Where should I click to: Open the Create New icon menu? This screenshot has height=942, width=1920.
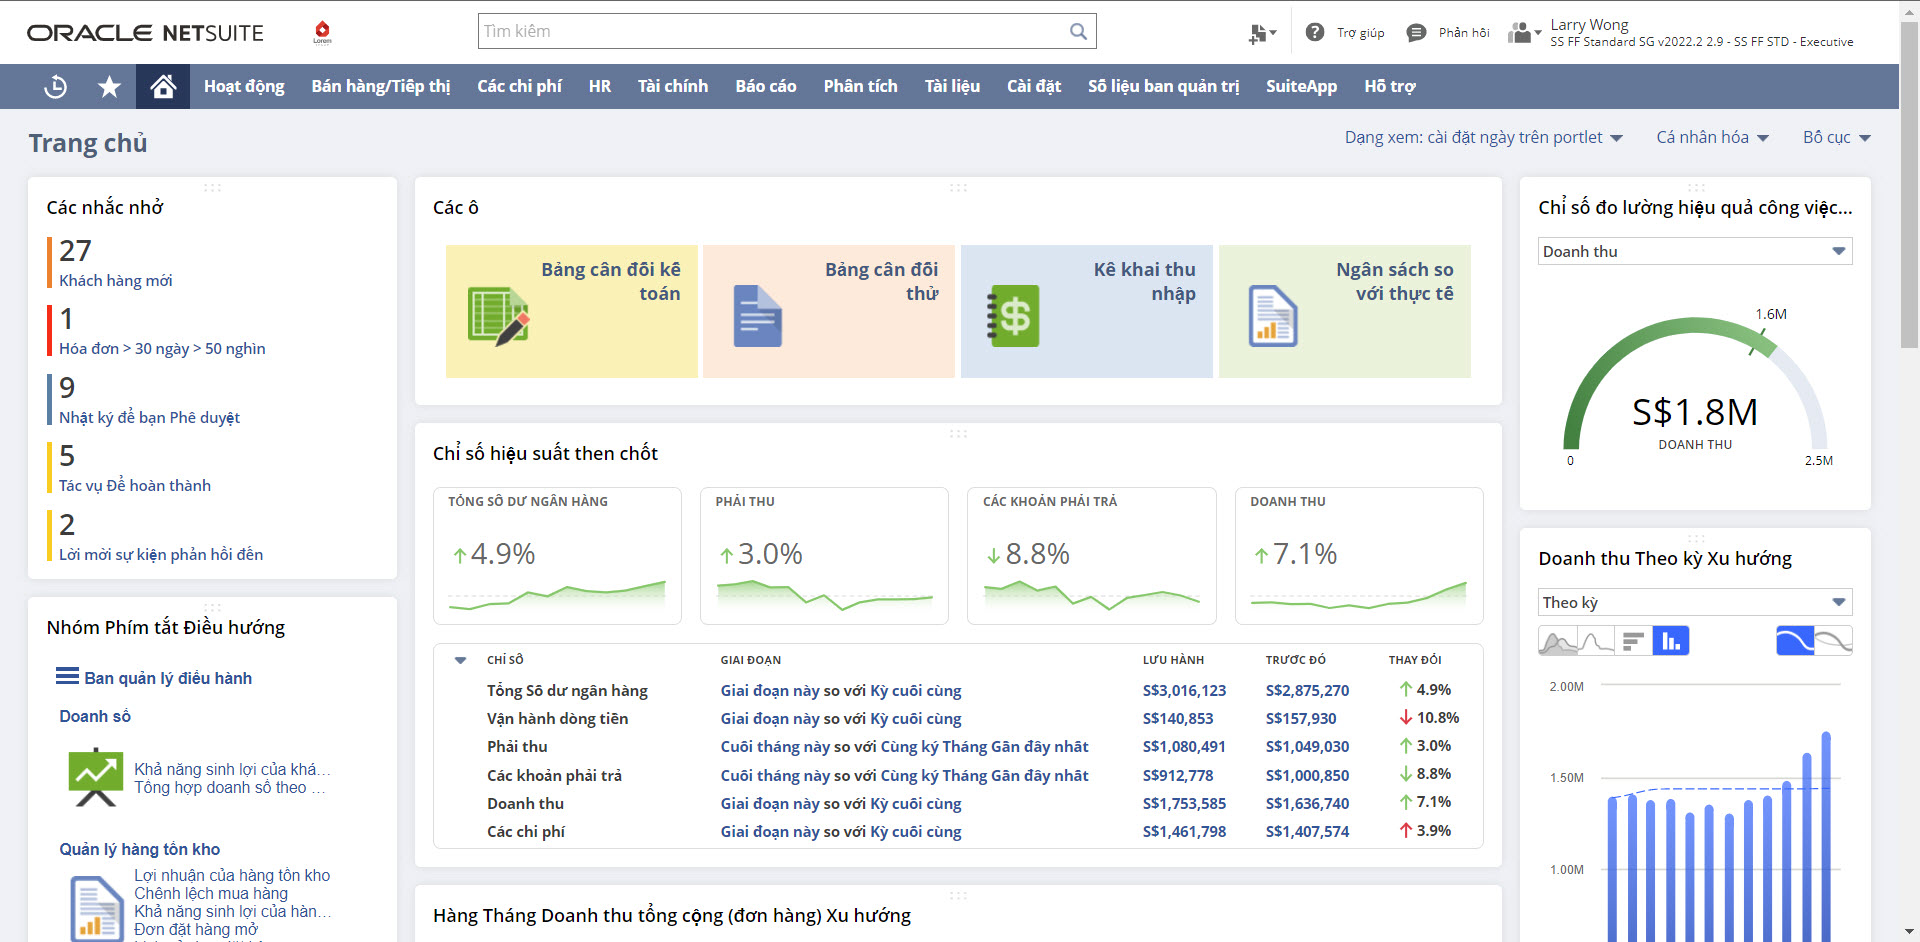[x=1262, y=33]
